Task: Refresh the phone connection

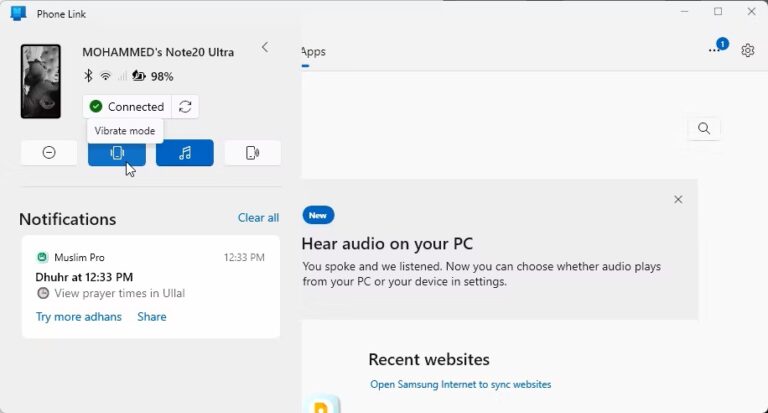Action: [x=185, y=106]
